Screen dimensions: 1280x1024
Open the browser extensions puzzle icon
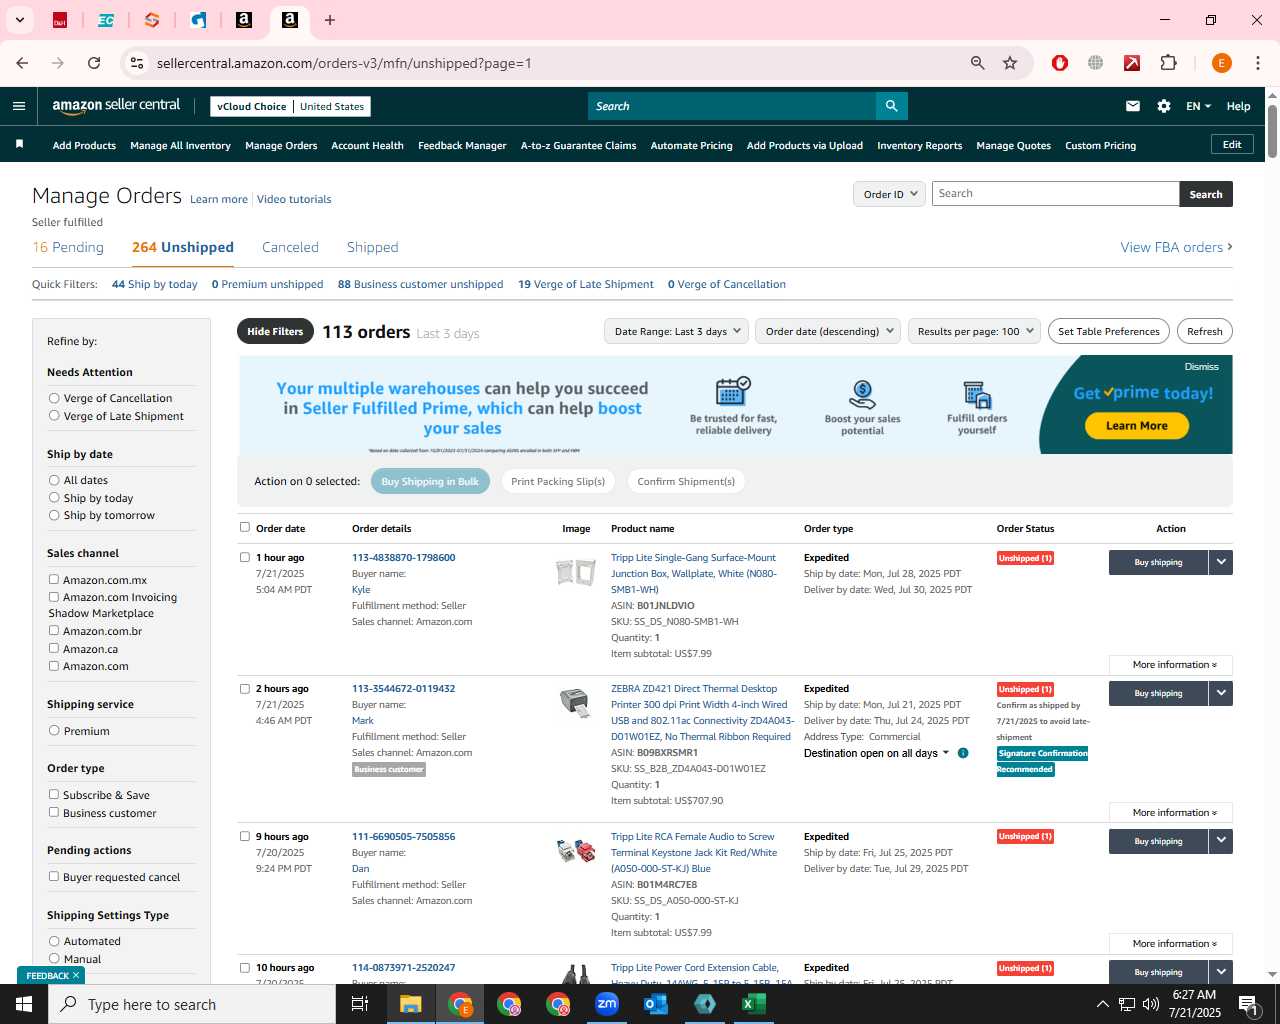(x=1168, y=63)
